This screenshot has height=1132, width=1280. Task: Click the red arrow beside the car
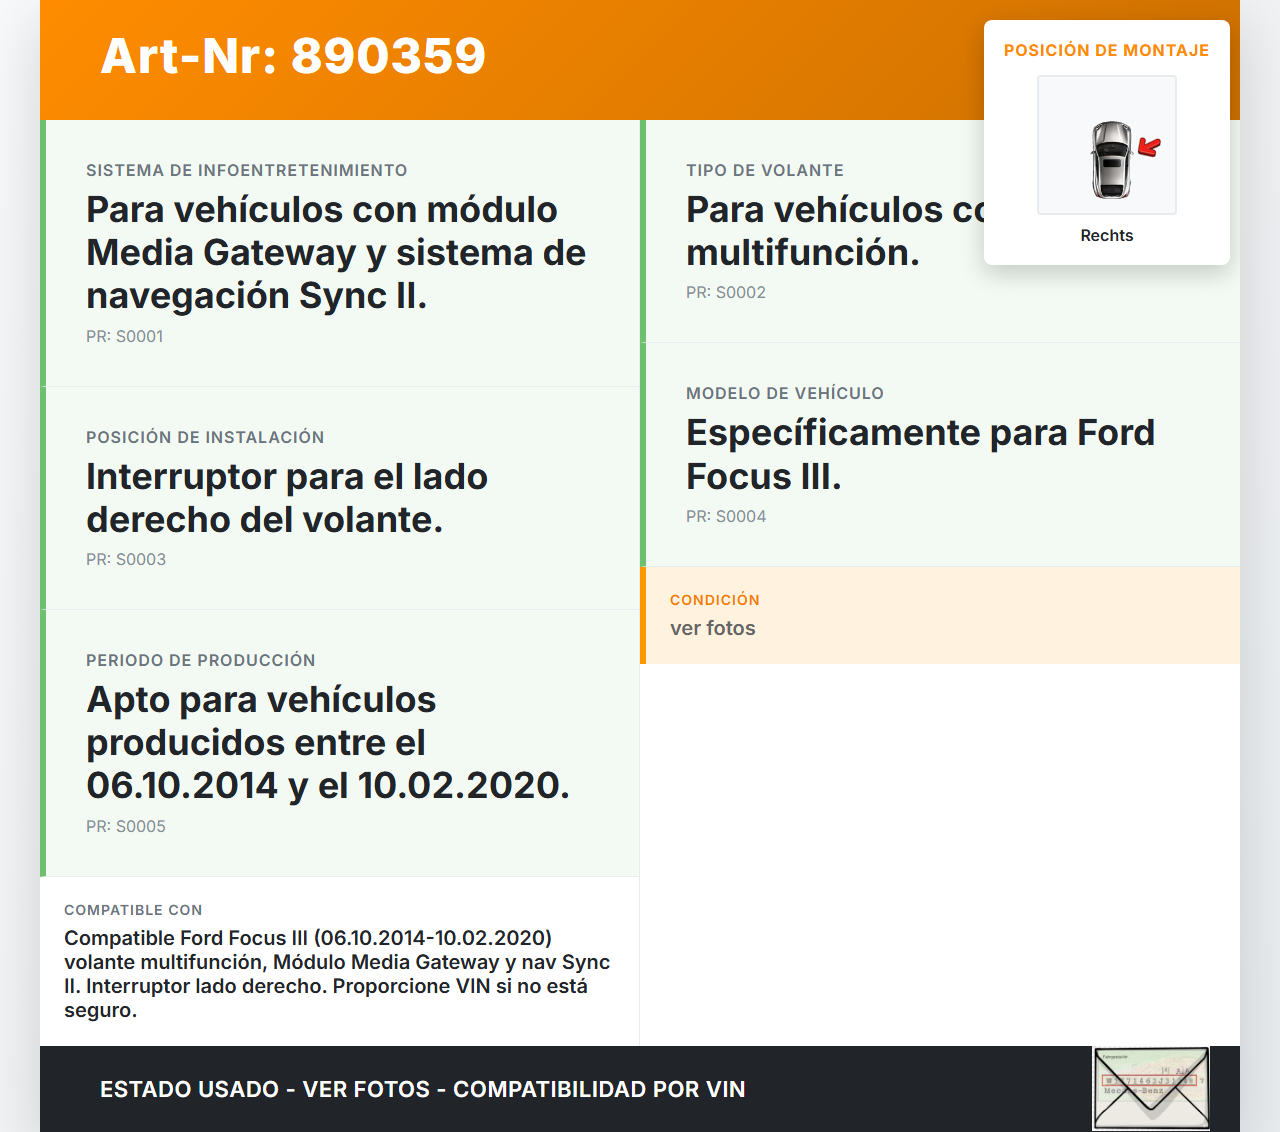tap(1149, 148)
